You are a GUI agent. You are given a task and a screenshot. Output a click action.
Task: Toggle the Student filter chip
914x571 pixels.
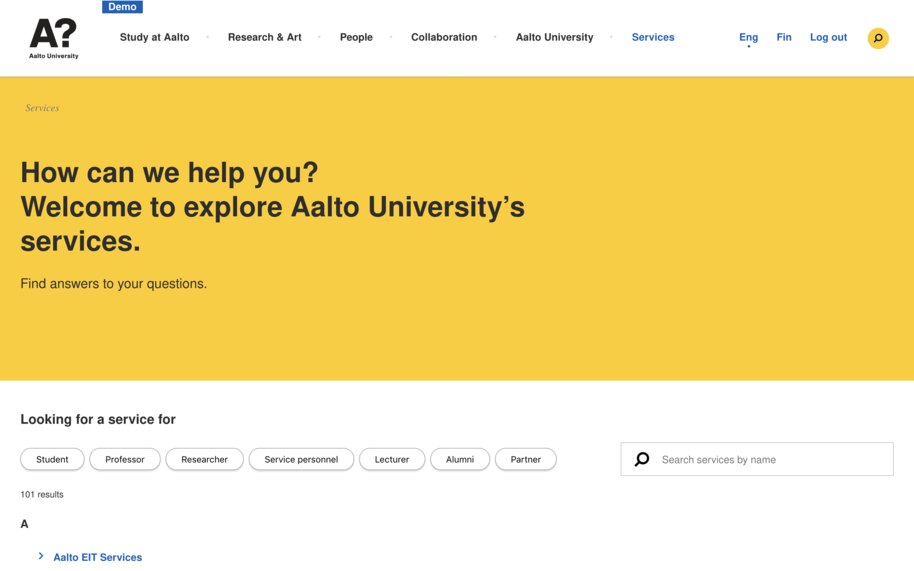point(52,459)
